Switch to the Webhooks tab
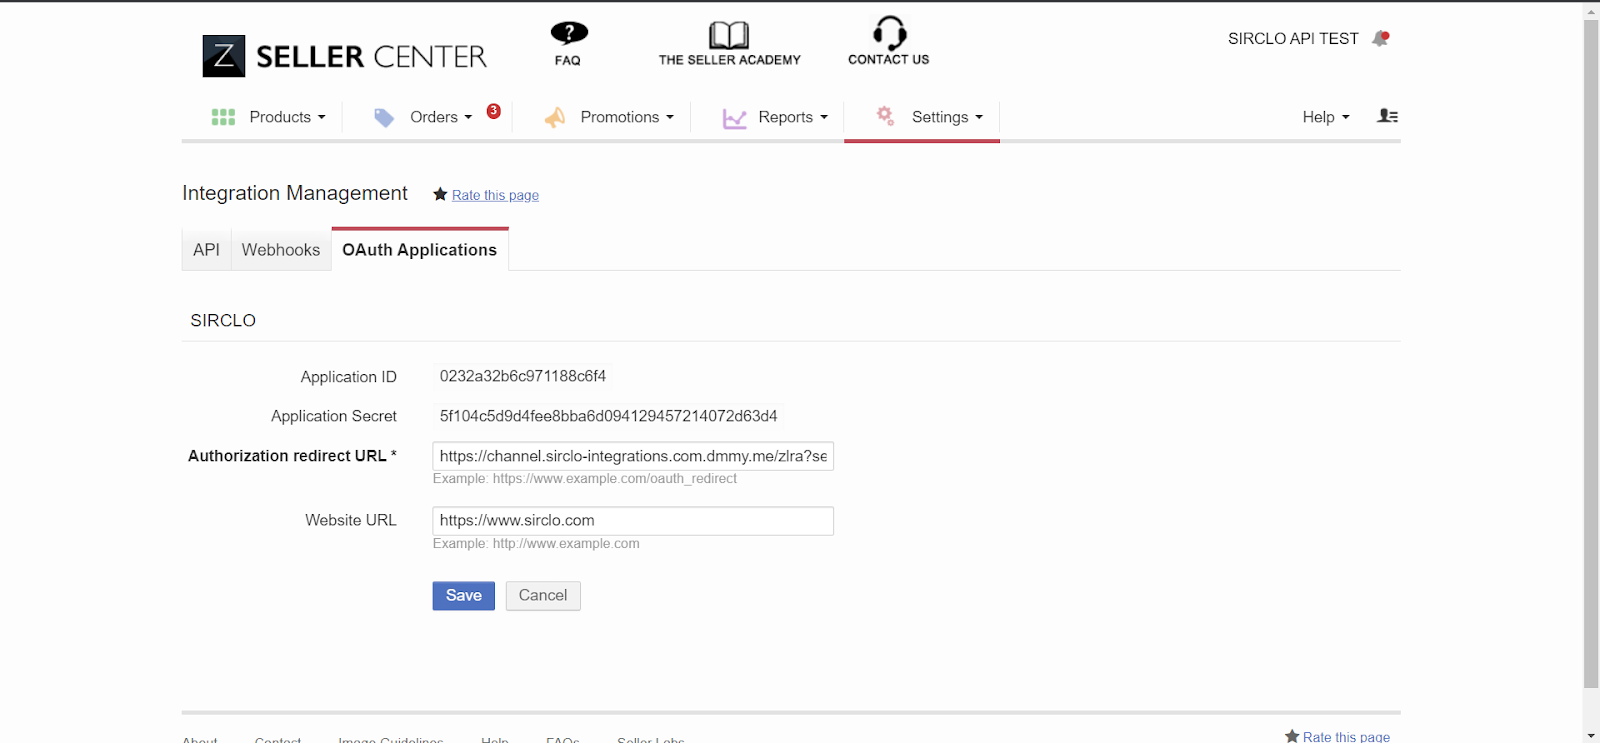1600x743 pixels. click(x=281, y=250)
